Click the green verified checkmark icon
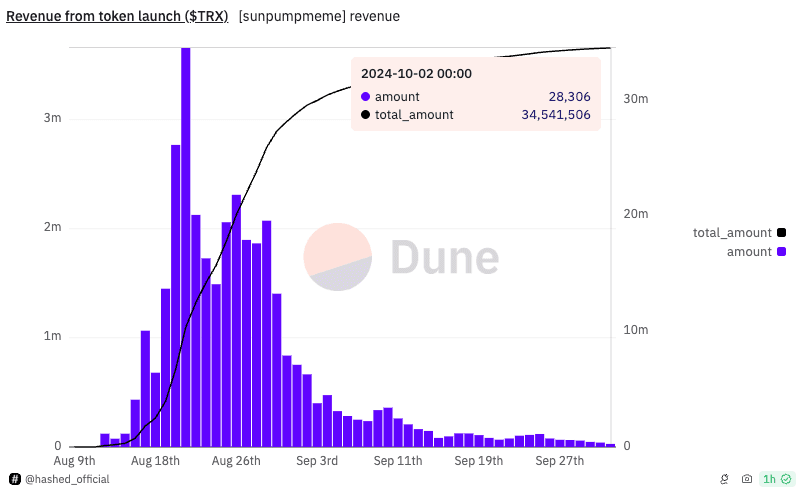Screen dimensions: 805x495 point(786,479)
